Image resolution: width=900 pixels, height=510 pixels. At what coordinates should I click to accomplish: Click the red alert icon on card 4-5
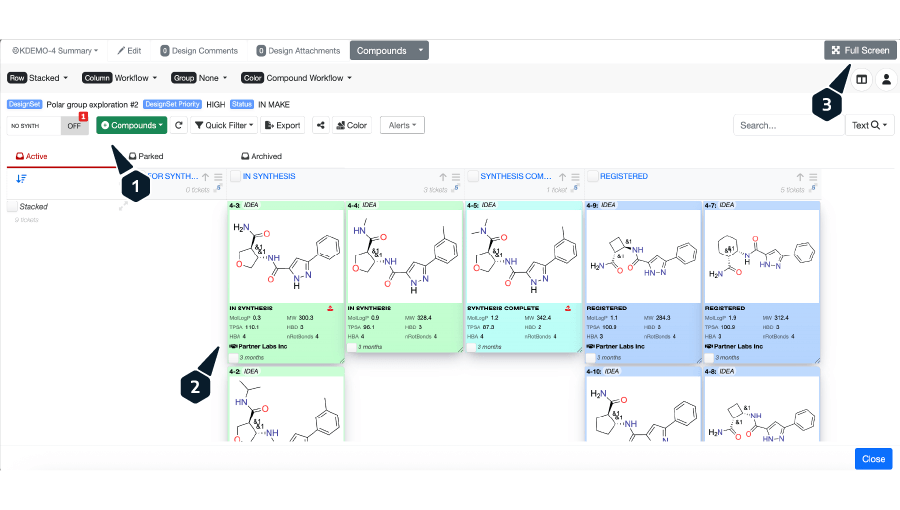pos(568,308)
